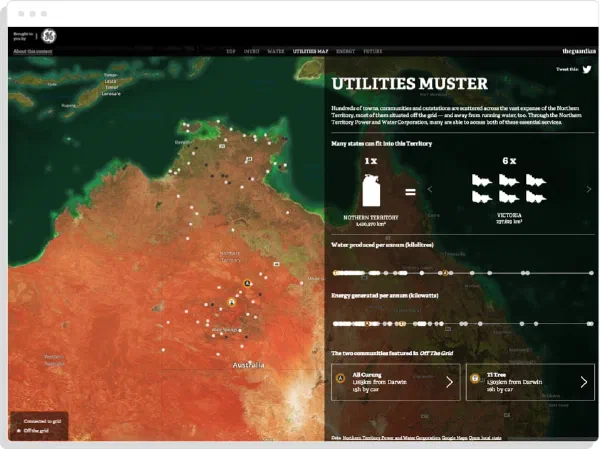Image resolution: width=600 pixels, height=449 pixels.
Task: Click the '6 x' multiplier text
Action: pos(509,161)
